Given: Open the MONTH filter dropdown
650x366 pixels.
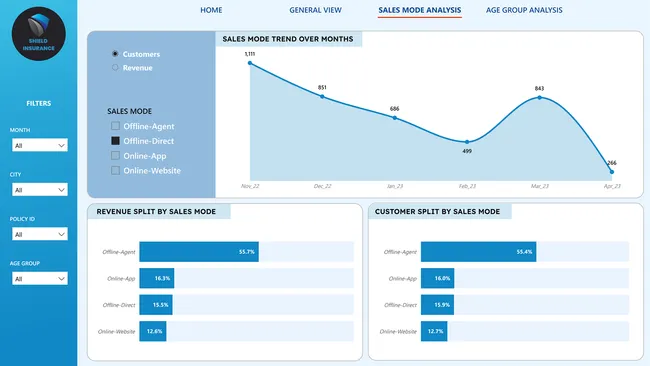Looking at the screenshot, I should (40, 145).
